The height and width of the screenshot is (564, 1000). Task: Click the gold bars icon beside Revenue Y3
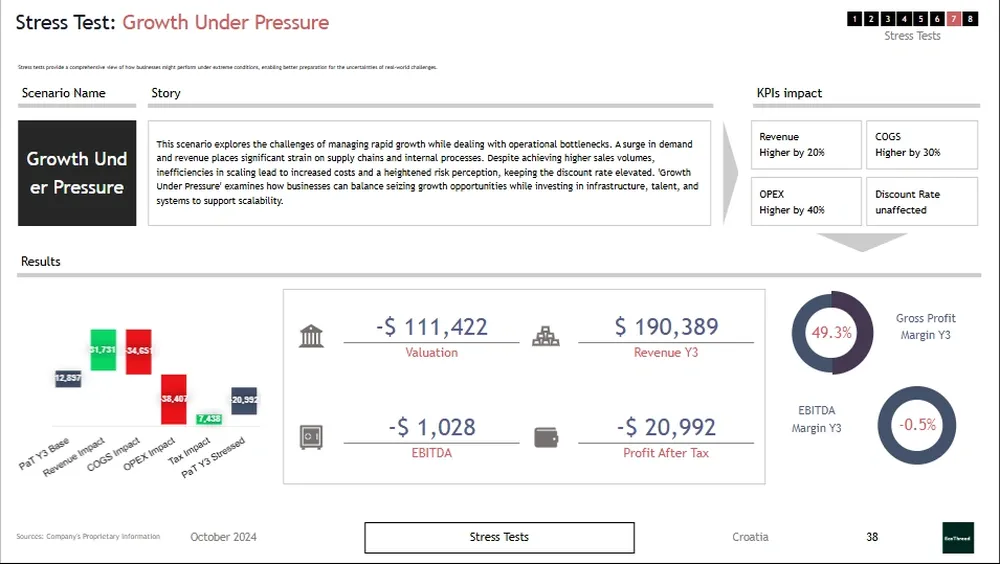(546, 336)
